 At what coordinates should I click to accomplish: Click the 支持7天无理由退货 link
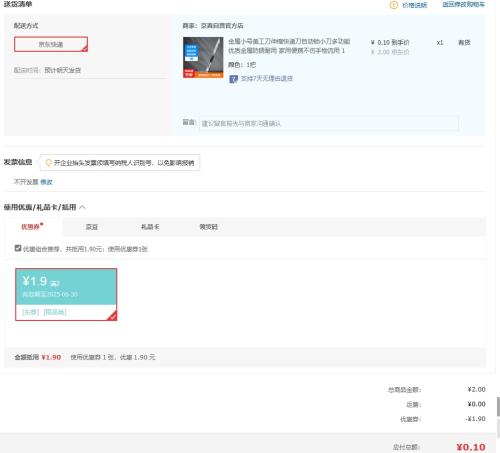(267, 79)
